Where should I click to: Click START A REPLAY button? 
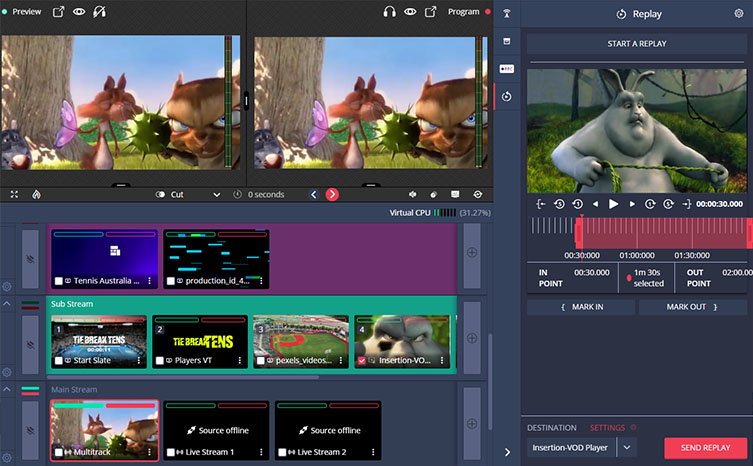click(637, 44)
